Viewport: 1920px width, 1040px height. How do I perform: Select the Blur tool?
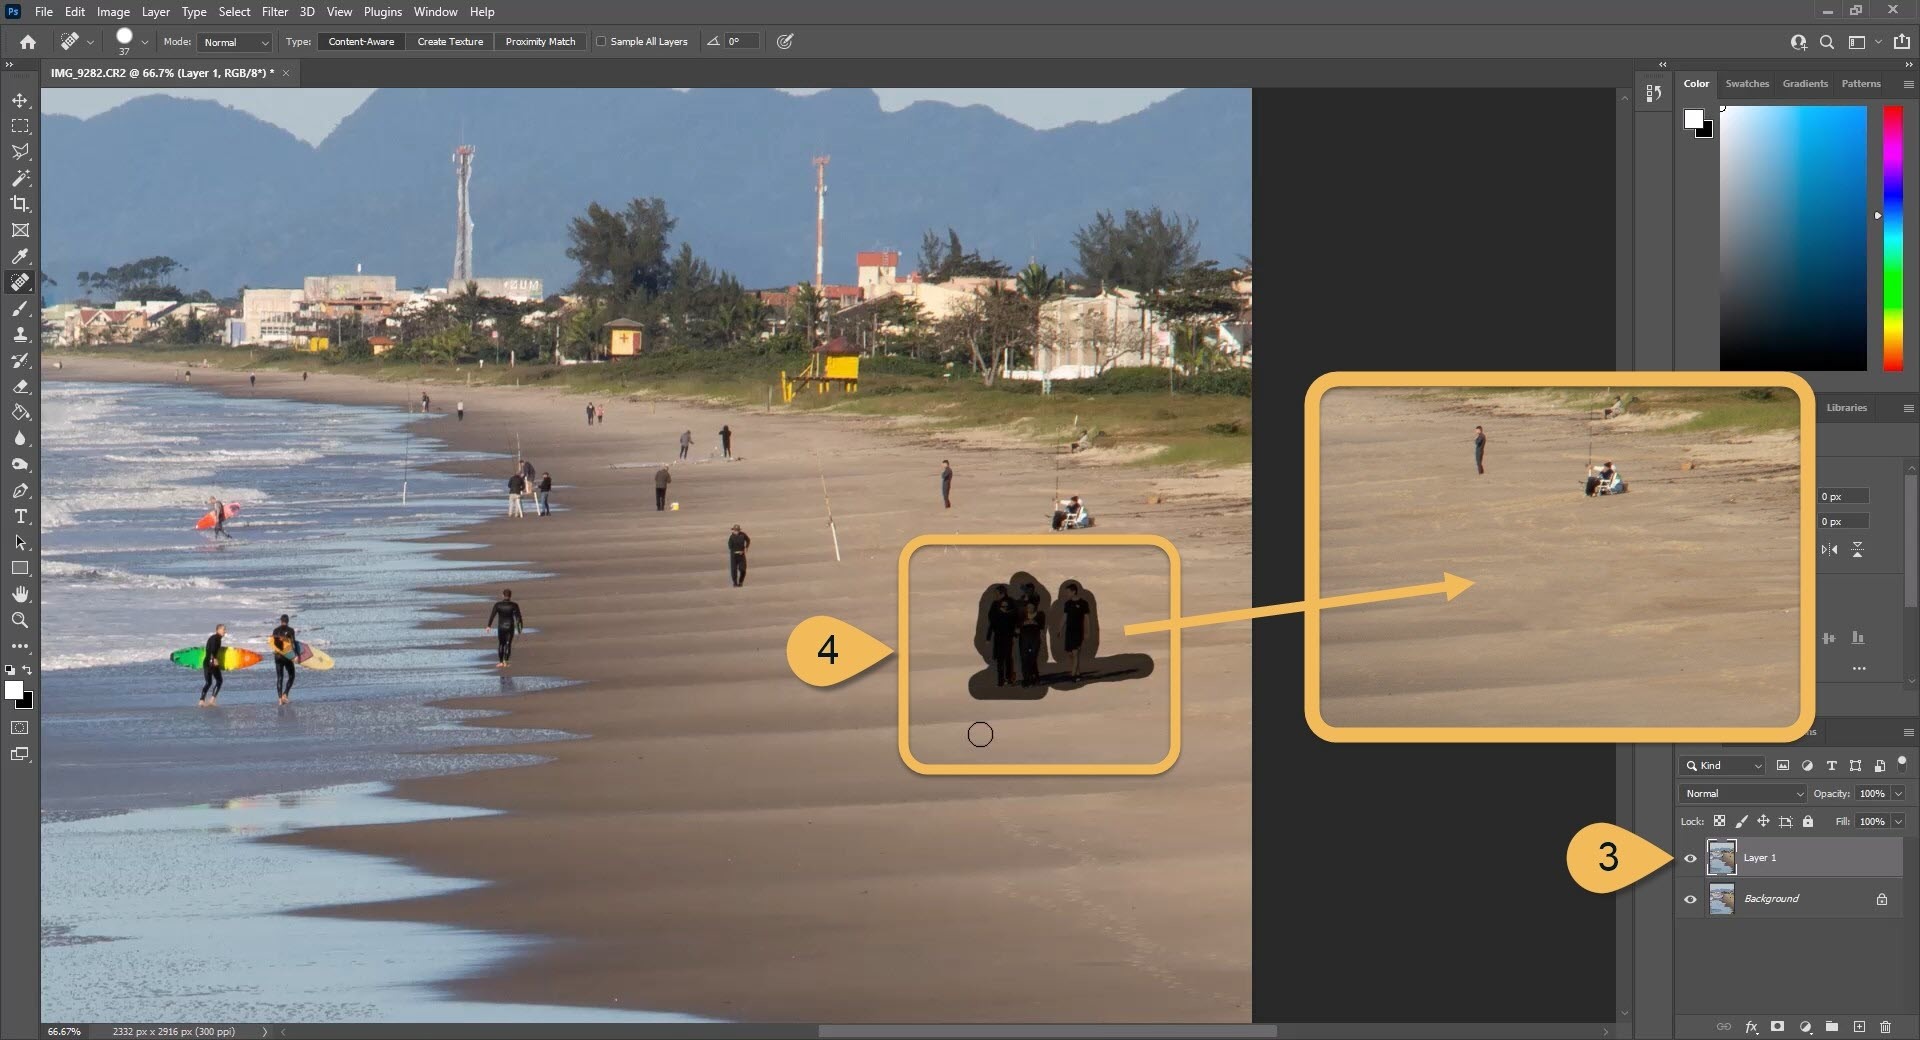[20, 439]
